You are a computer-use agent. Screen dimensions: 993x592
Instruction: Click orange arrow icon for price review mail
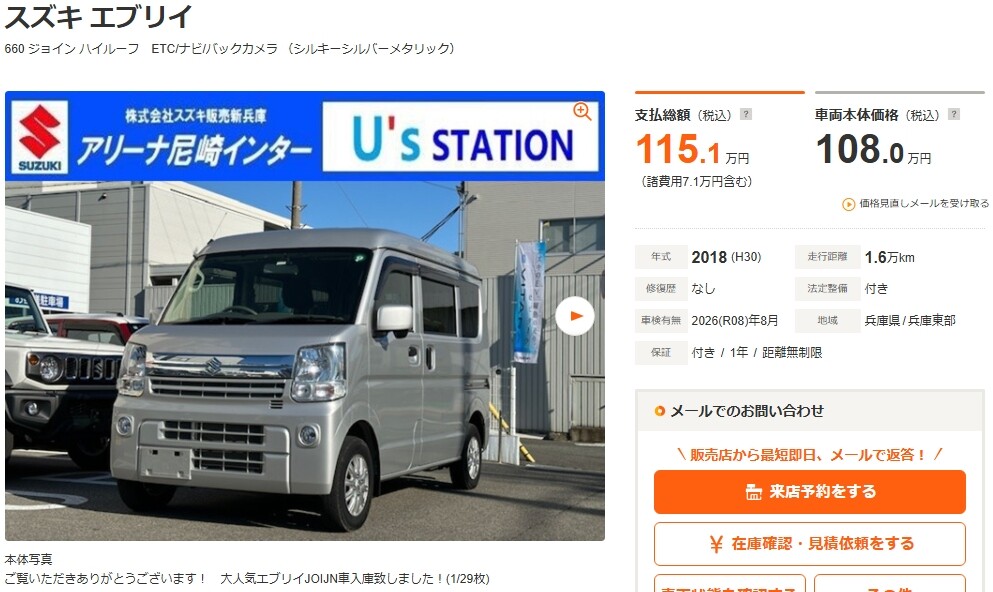848,204
